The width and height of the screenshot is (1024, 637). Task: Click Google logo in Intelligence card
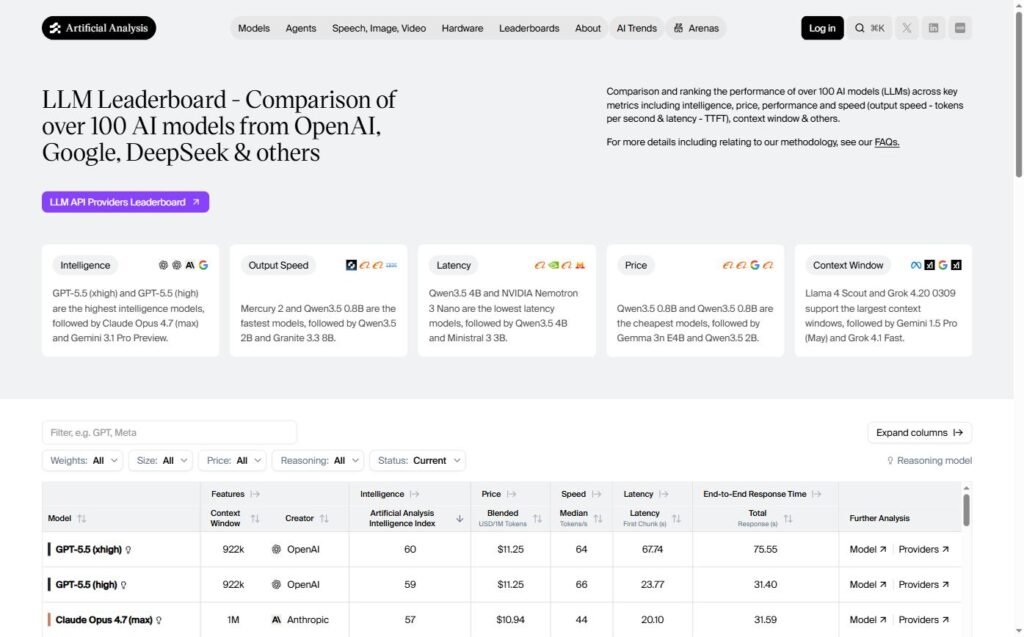coord(204,265)
